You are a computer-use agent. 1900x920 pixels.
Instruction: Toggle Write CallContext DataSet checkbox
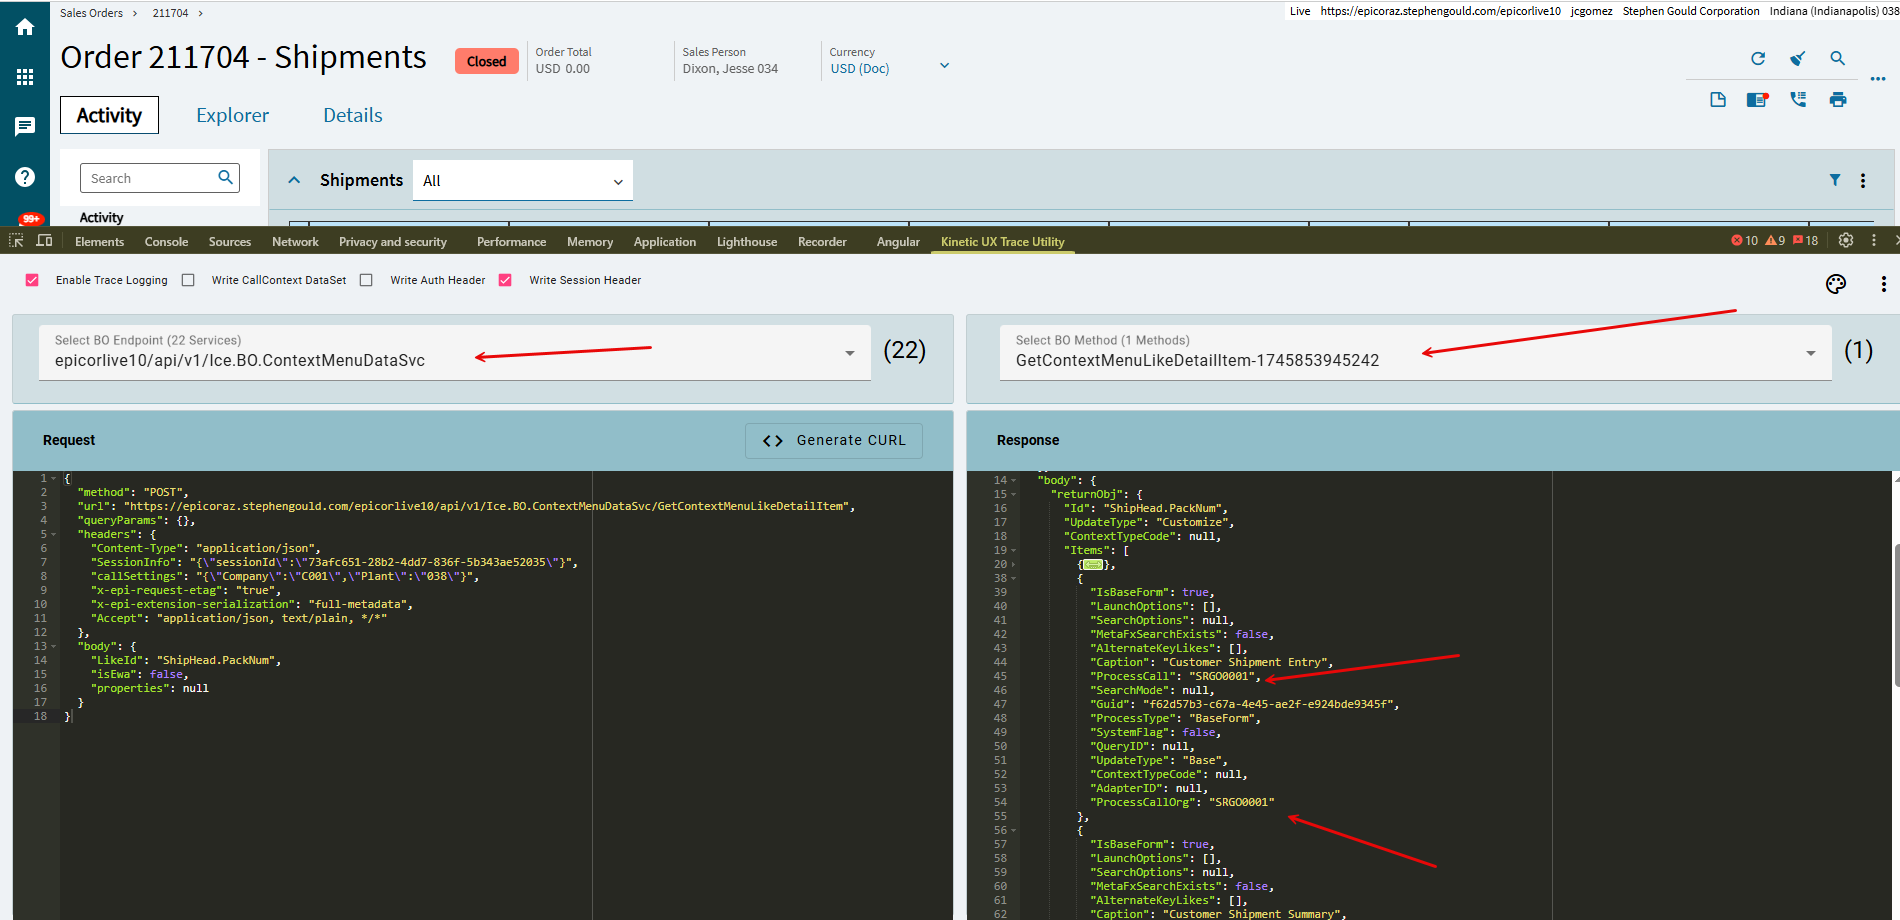point(188,280)
